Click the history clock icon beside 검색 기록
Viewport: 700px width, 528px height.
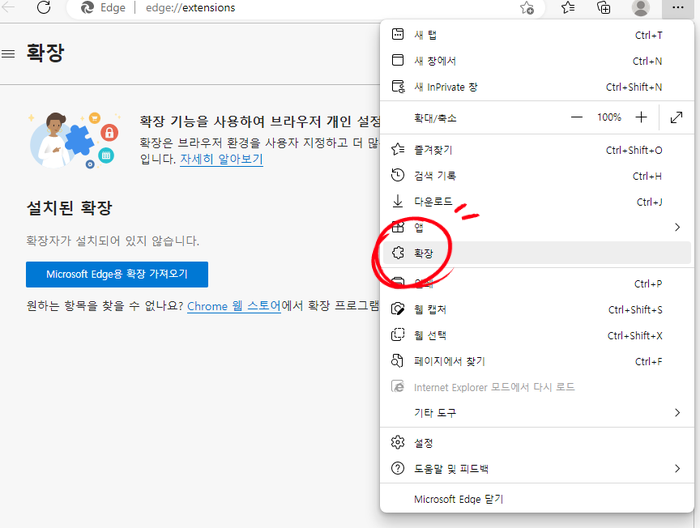397,175
